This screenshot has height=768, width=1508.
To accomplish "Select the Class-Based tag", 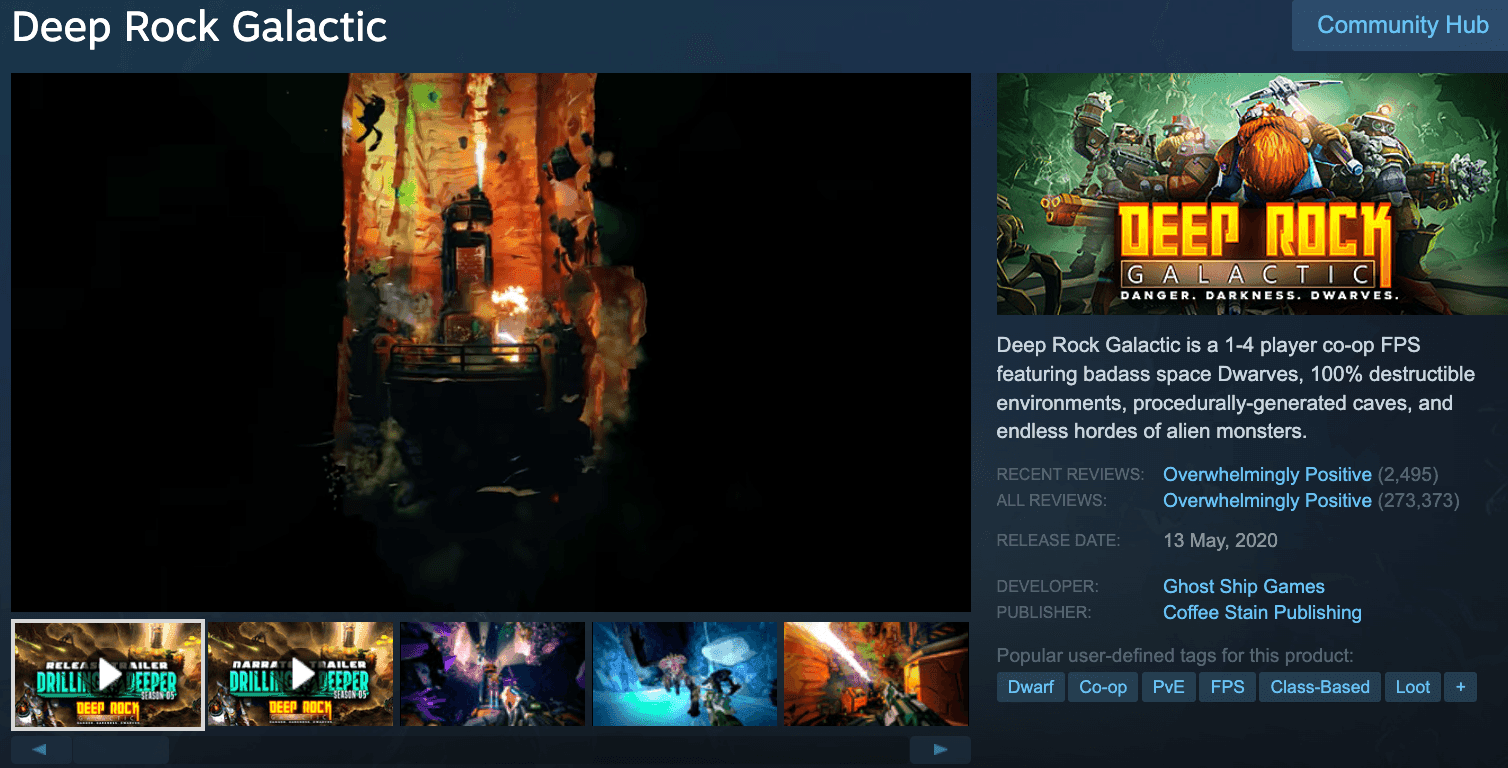I will coord(1319,687).
